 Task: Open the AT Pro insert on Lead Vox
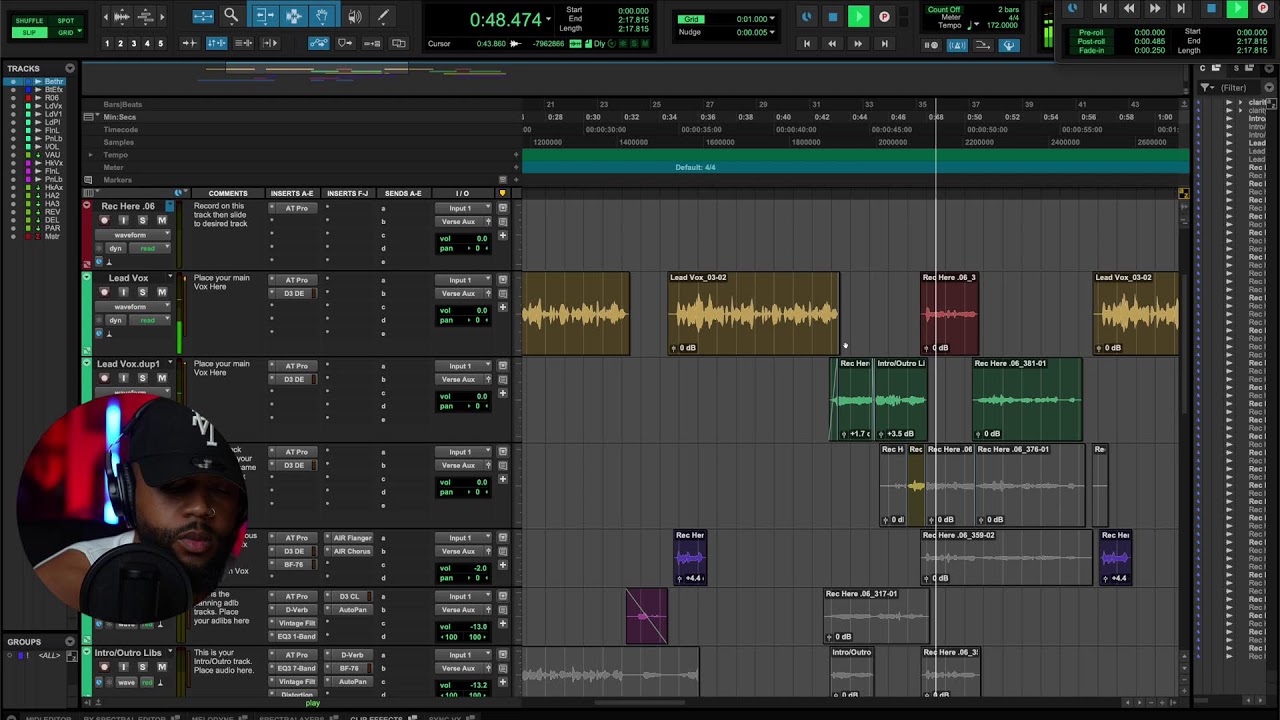[296, 280]
